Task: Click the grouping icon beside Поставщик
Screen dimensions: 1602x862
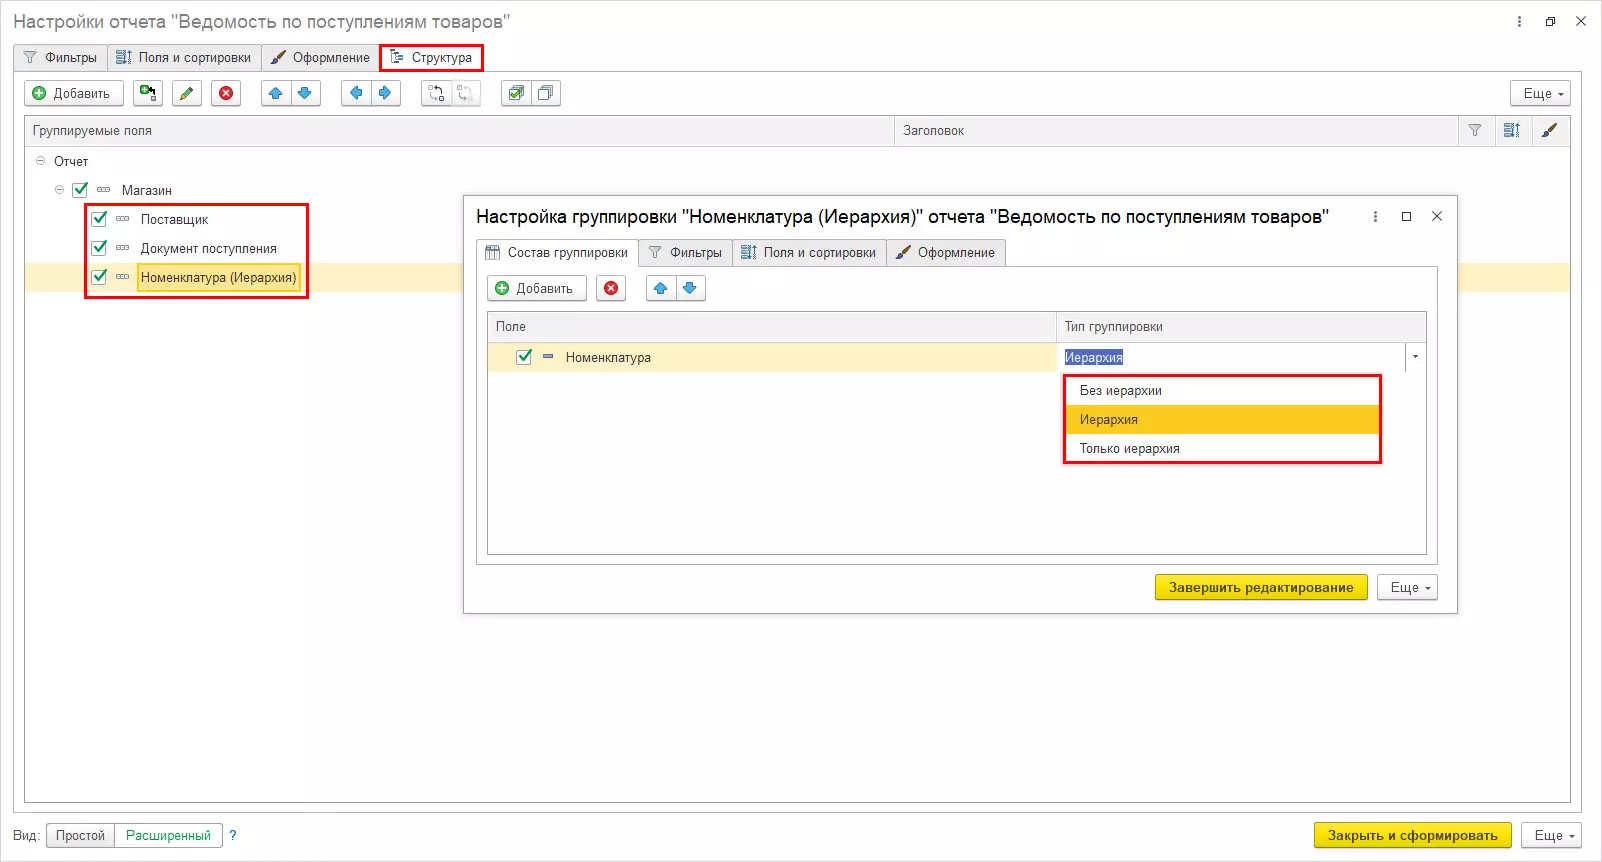Action: (122, 219)
